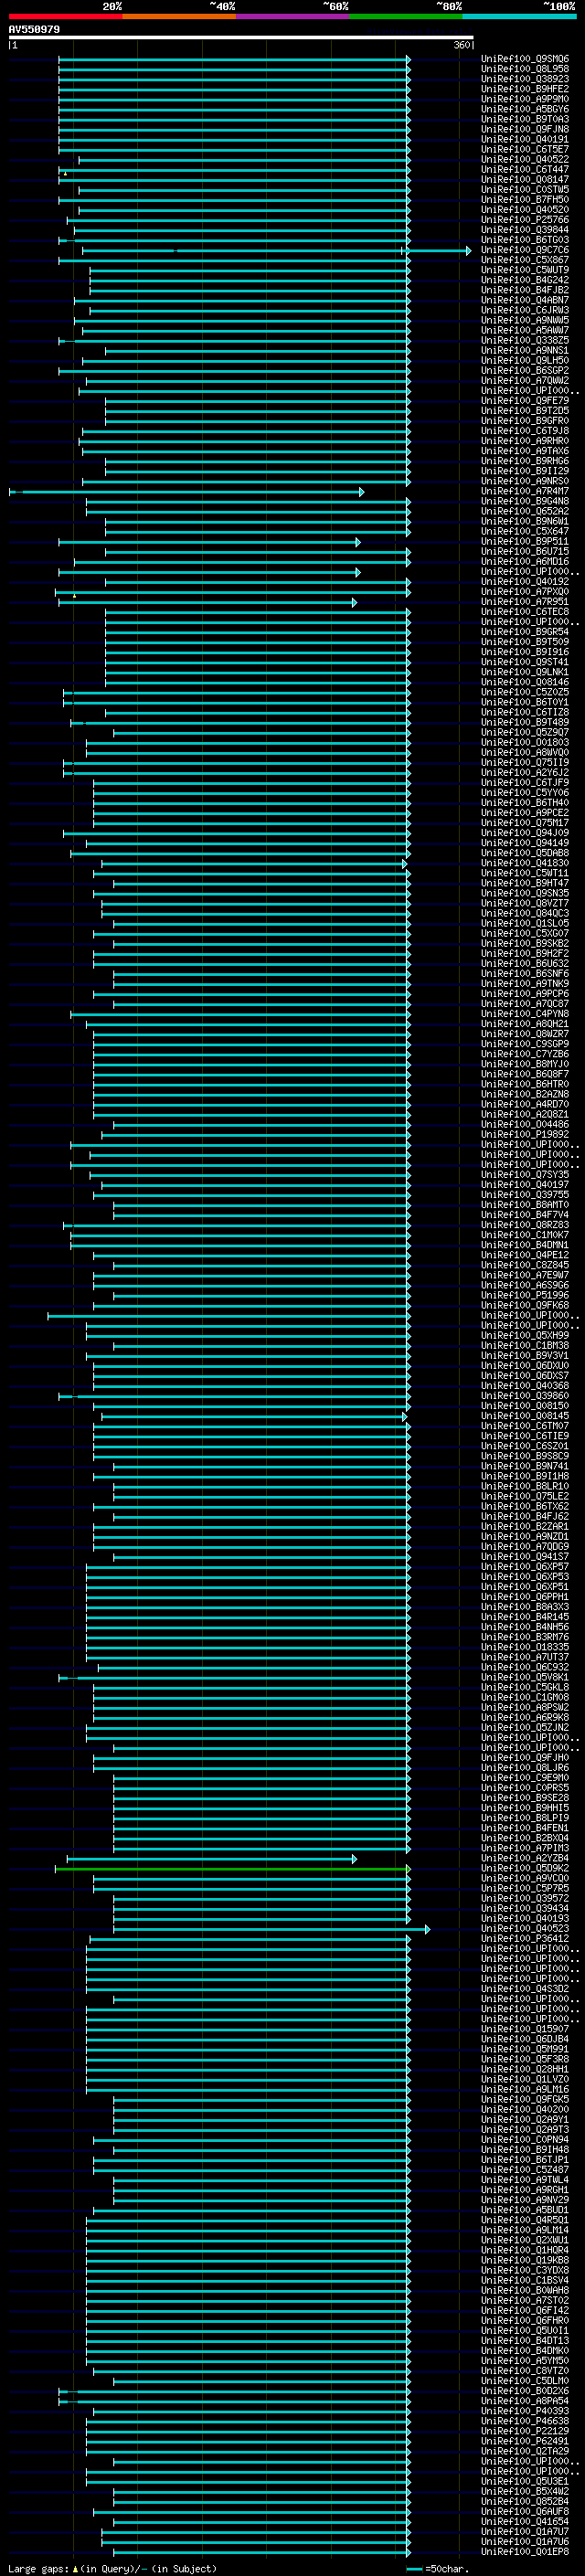This screenshot has height=2576, width=585.
Task: Click the orange ~40% identity color segment
Action: pyautogui.click(x=179, y=16)
